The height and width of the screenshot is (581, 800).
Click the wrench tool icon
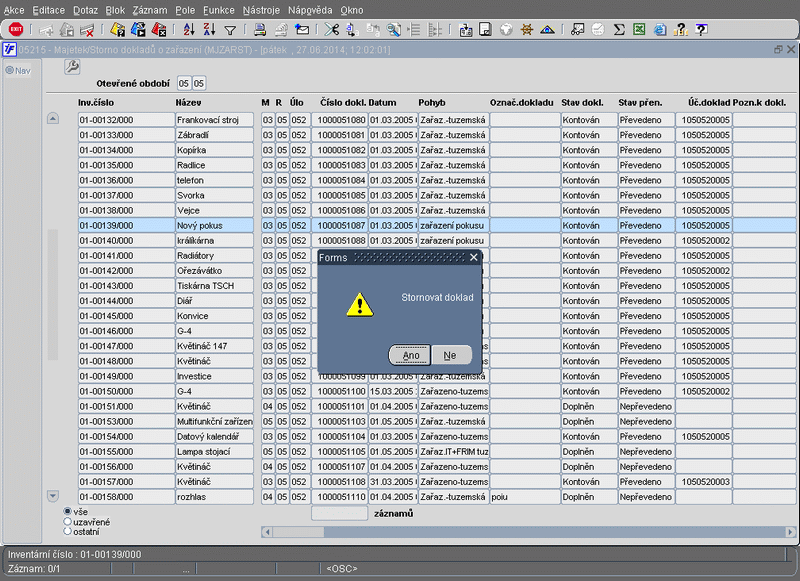(72, 67)
